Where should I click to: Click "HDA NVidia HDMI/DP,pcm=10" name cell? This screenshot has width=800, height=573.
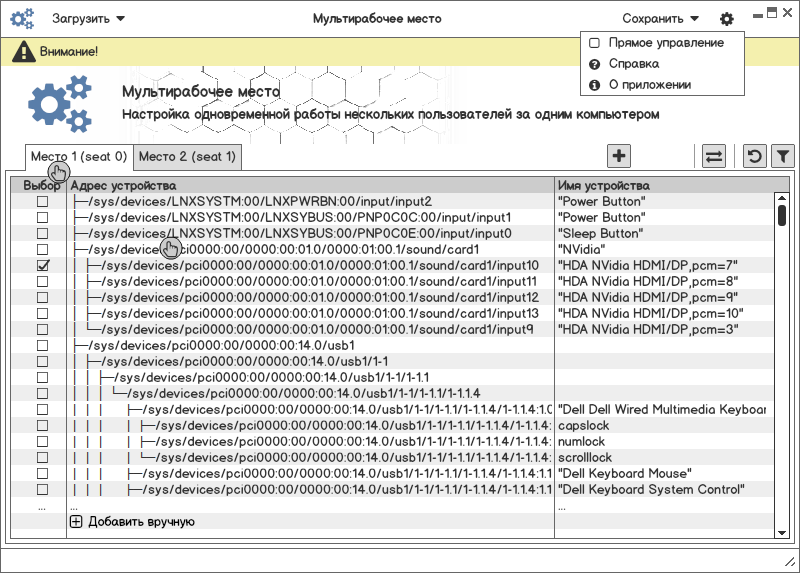click(x=651, y=313)
